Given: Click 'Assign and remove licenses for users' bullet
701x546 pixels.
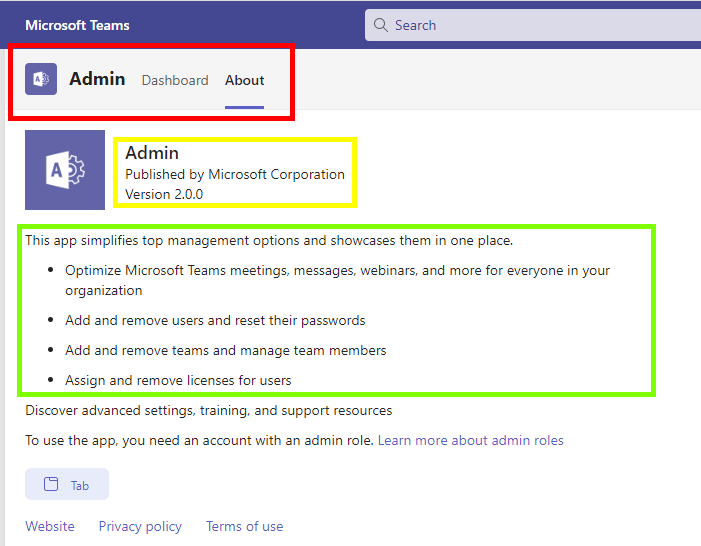Looking at the screenshot, I should 178,381.
